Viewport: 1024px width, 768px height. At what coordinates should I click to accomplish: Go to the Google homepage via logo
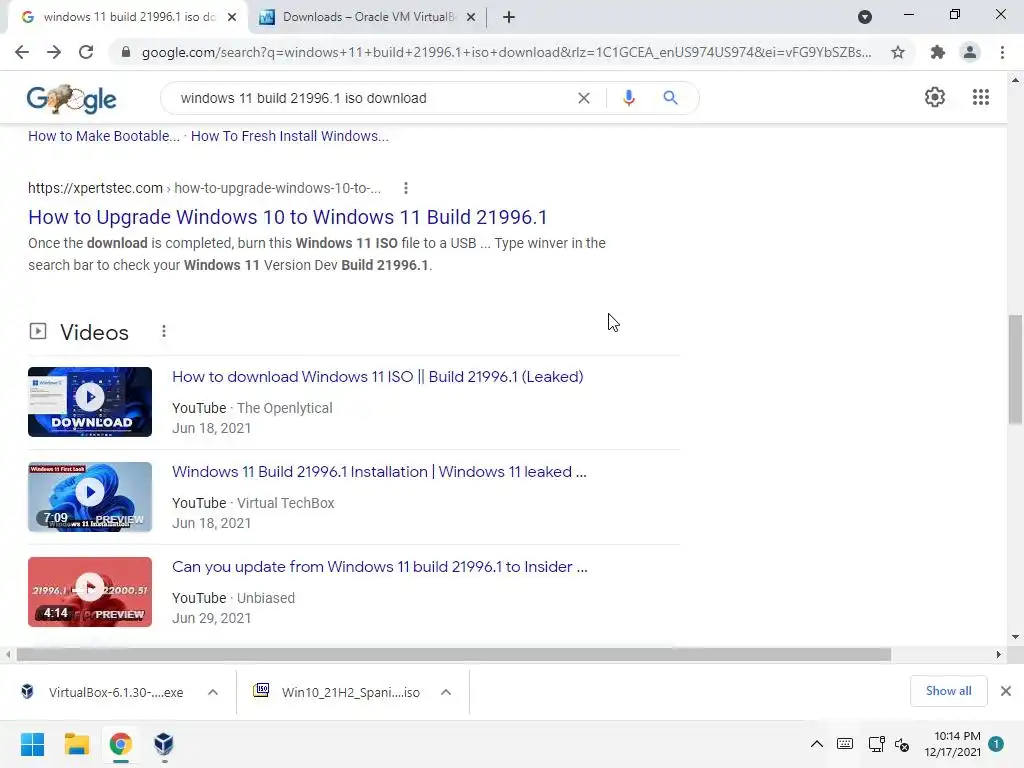pyautogui.click(x=71, y=99)
